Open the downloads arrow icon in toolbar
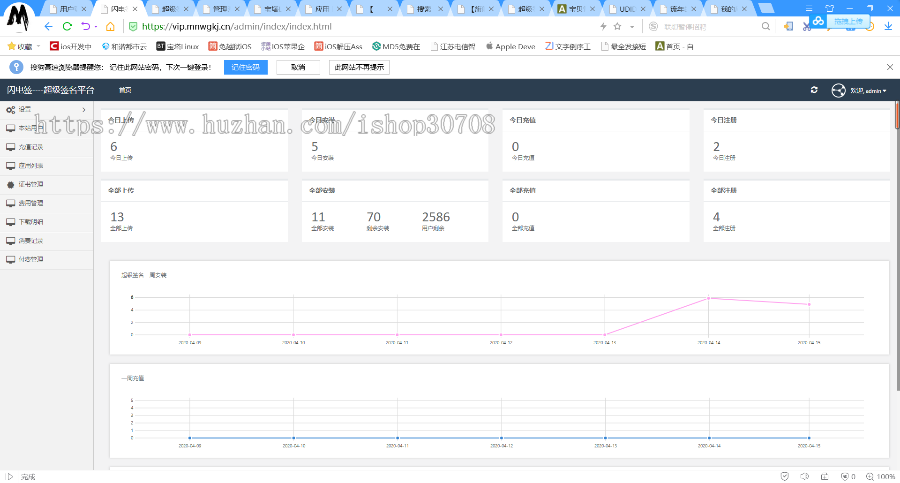 coord(889,26)
